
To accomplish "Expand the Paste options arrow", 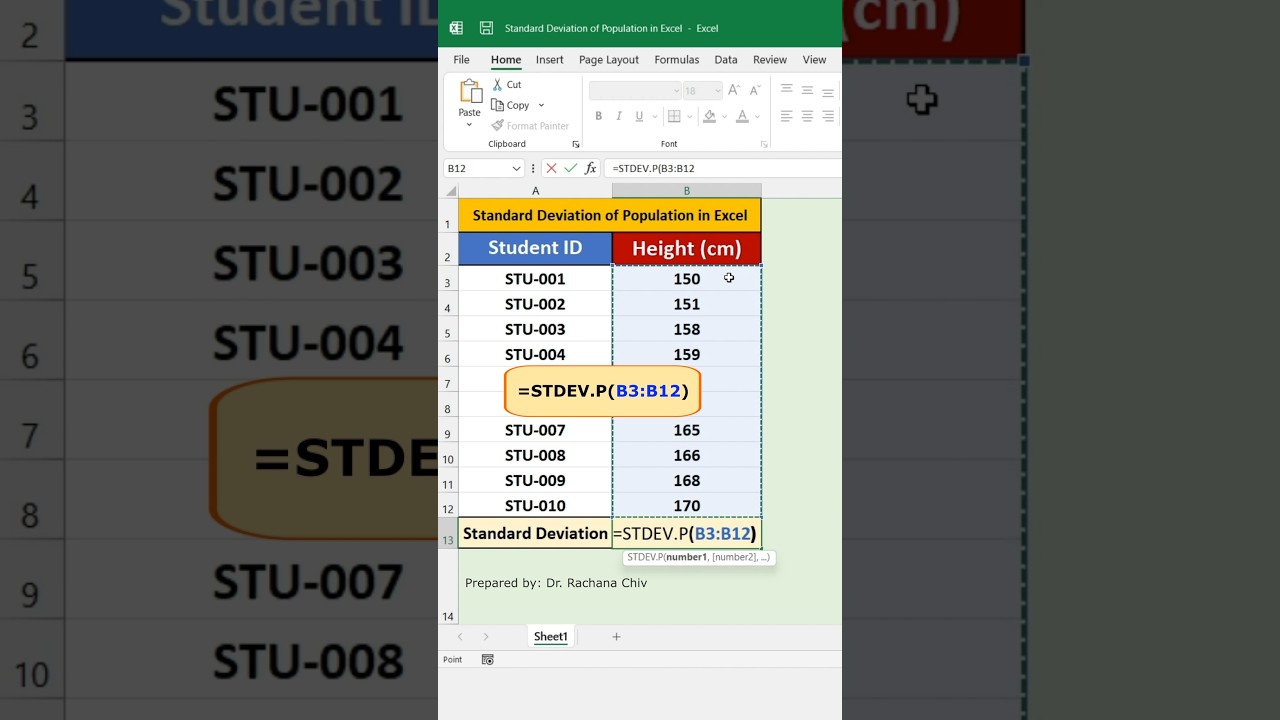I will pos(470,125).
